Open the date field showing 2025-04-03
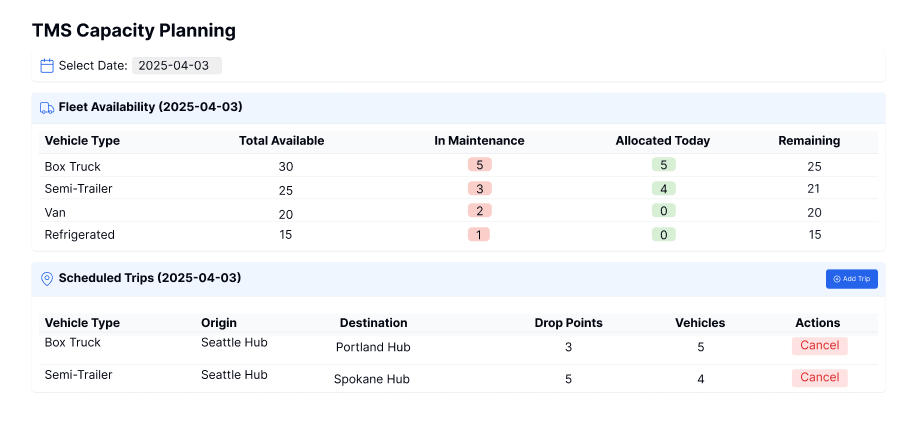914x423 pixels. [177, 65]
